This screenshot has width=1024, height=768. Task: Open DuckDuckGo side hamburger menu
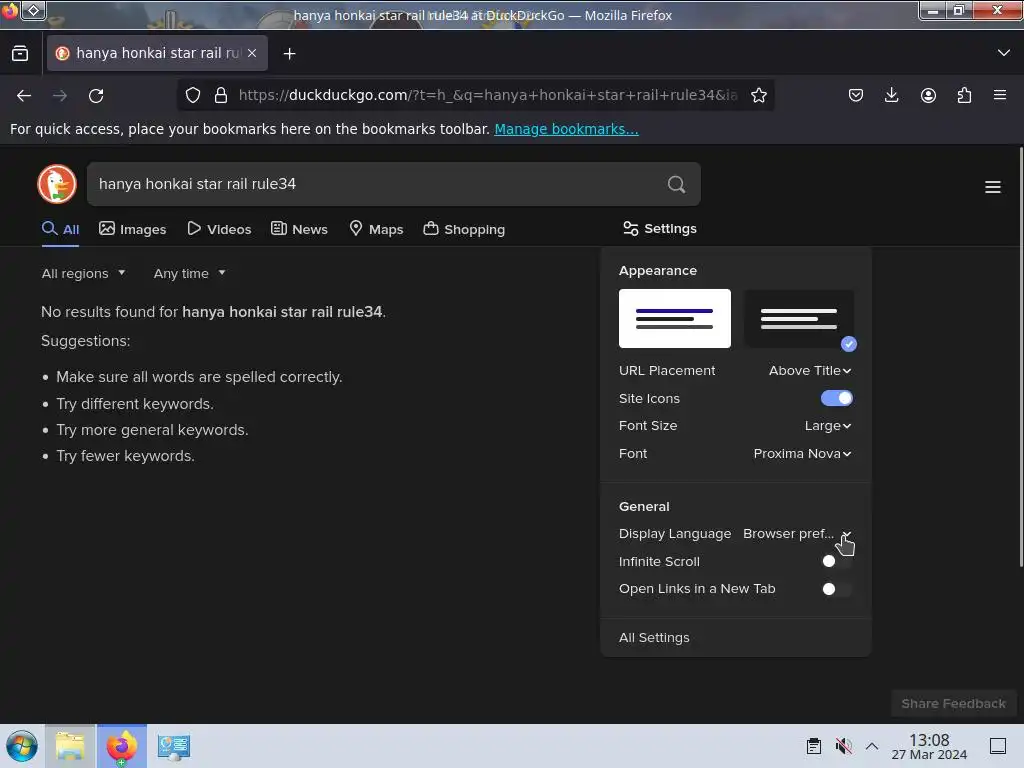pos(993,187)
